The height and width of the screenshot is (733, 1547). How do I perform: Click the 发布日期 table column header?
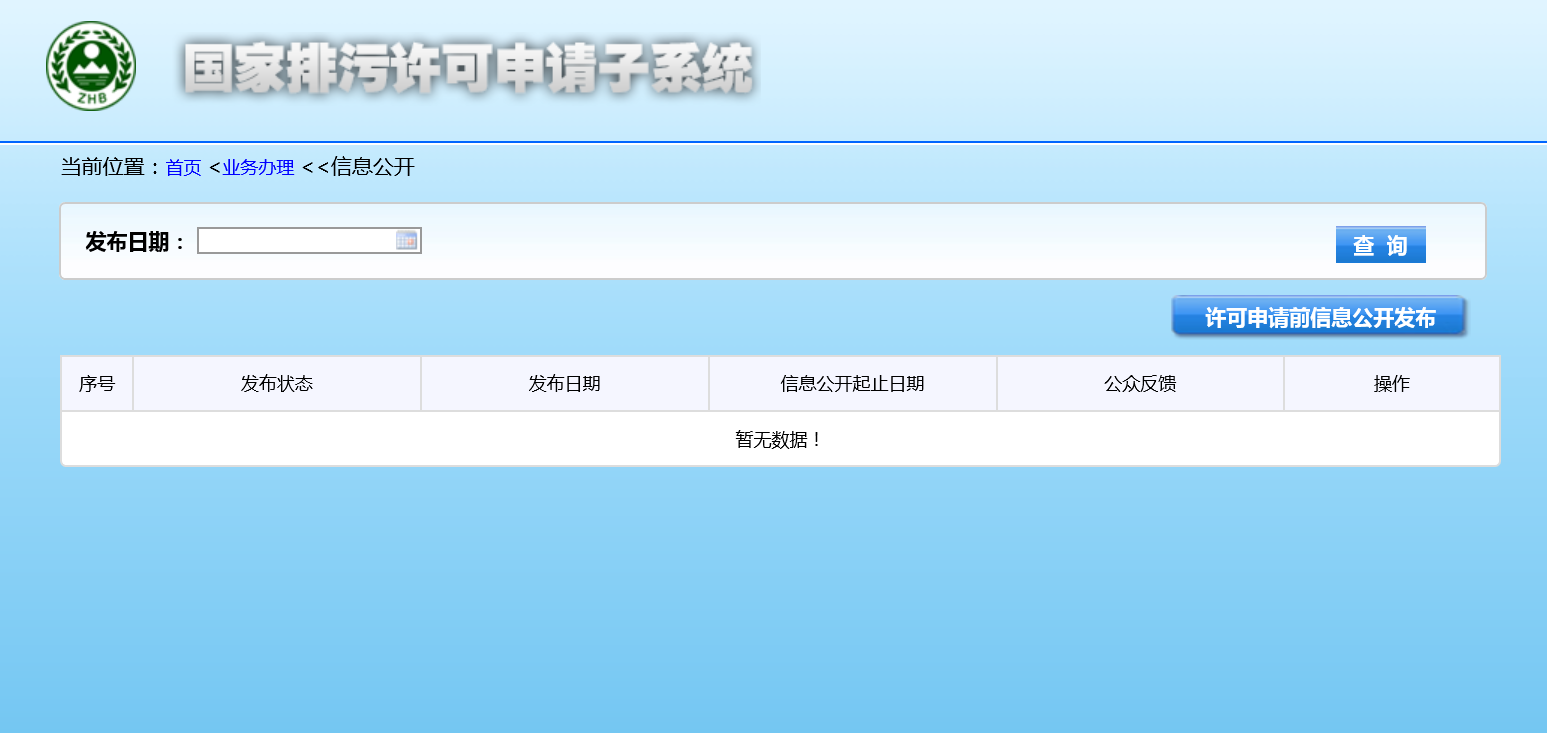[565, 384]
